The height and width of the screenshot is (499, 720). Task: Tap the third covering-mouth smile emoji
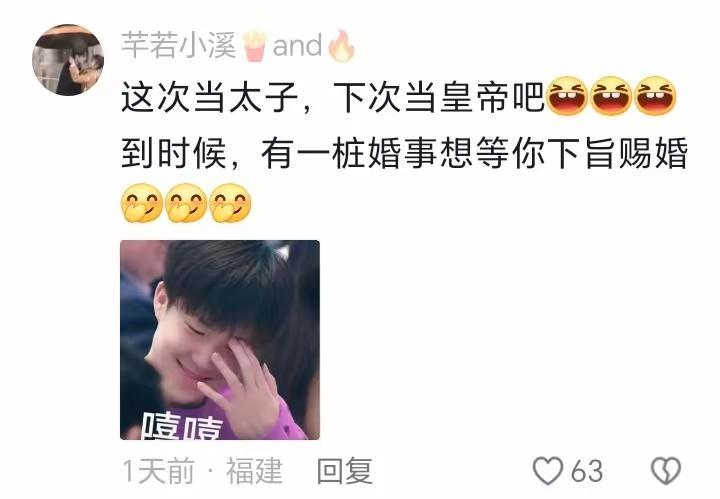coord(231,203)
